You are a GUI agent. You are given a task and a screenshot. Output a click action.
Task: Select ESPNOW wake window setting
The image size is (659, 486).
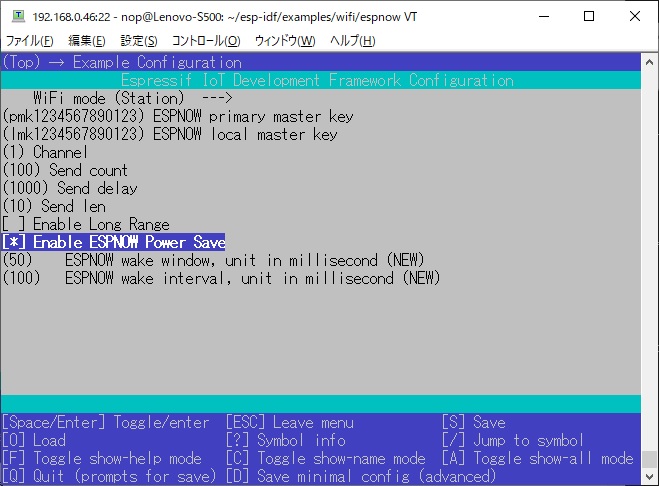tap(220, 261)
